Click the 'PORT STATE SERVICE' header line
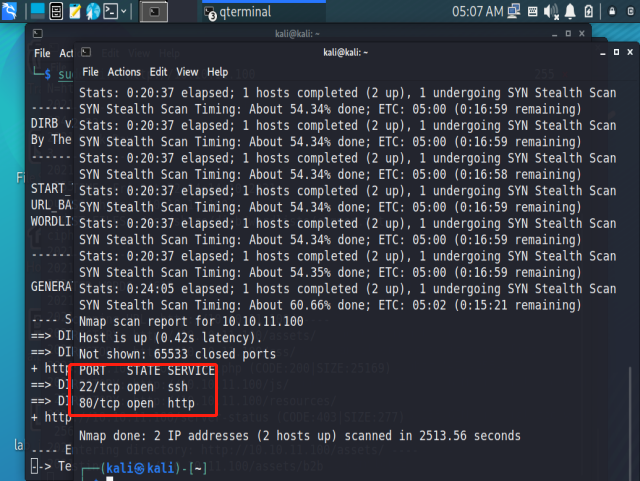This screenshot has width=640, height=481. coord(147,370)
